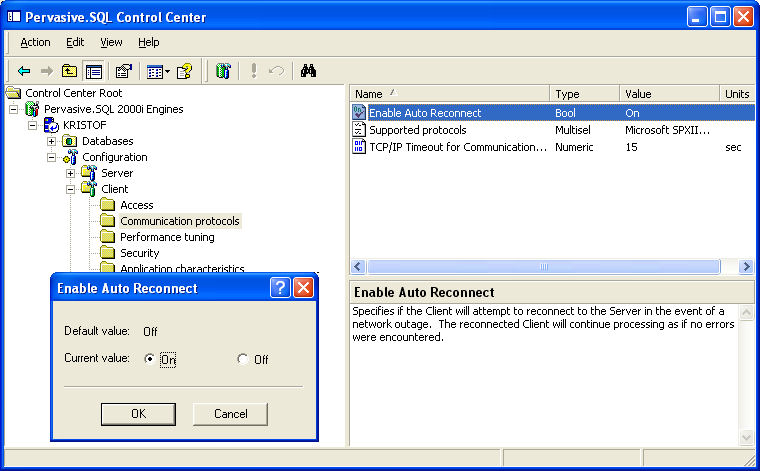This screenshot has width=760, height=471.
Task: Open the Edit menu
Action: pos(75,42)
